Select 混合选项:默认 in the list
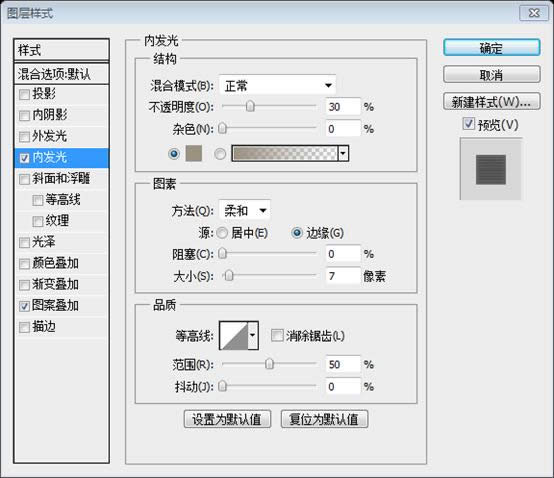554x478 pixels. (x=61, y=74)
